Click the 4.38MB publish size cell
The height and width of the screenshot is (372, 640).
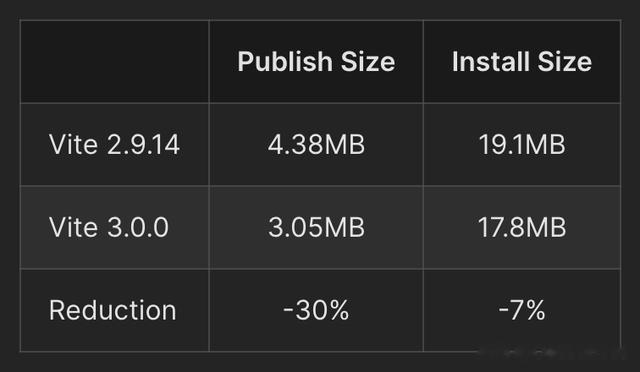316,145
